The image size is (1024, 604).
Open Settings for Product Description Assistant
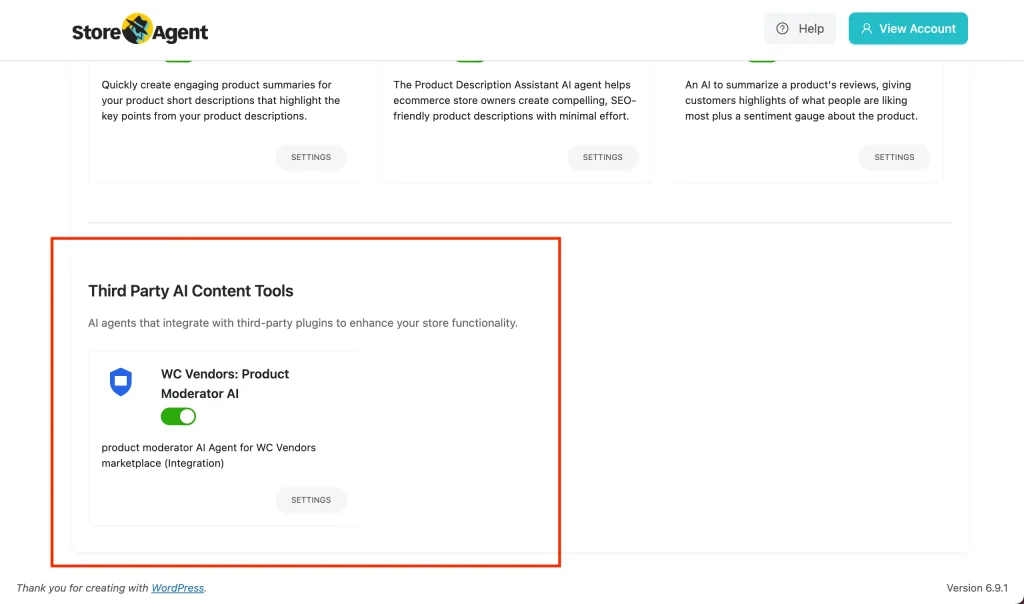click(603, 157)
